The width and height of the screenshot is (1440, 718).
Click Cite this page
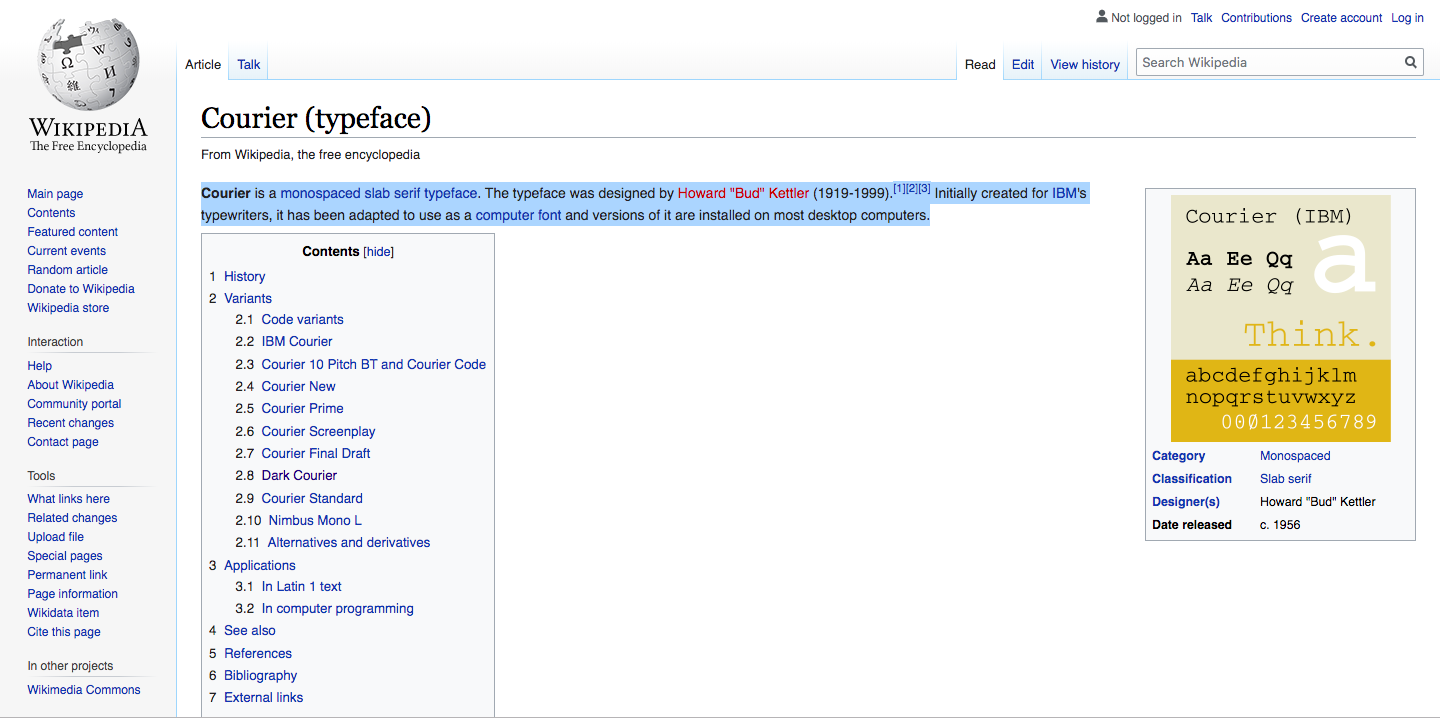[x=64, y=632]
